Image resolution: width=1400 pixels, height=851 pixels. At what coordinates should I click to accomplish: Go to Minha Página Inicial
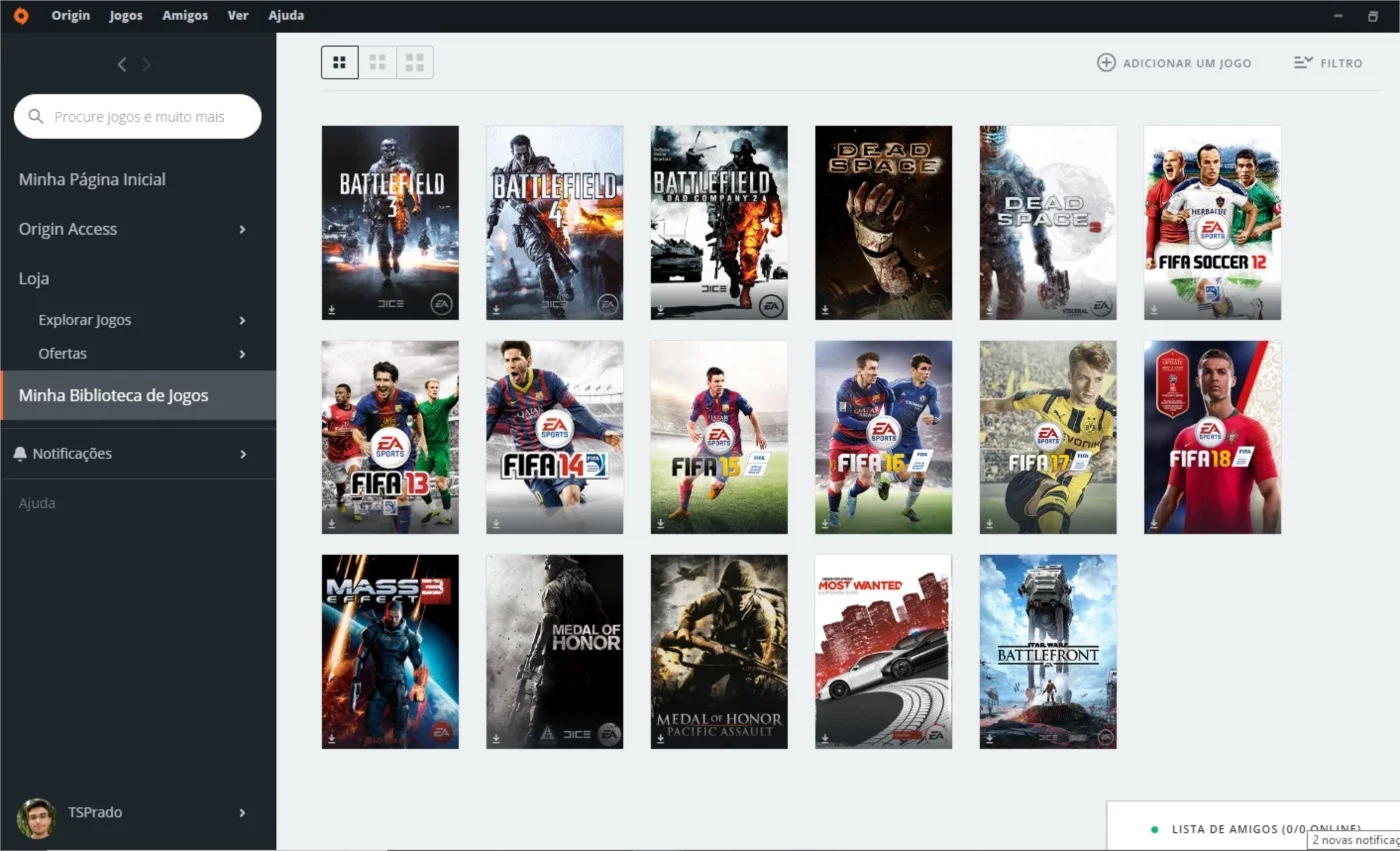tap(92, 180)
